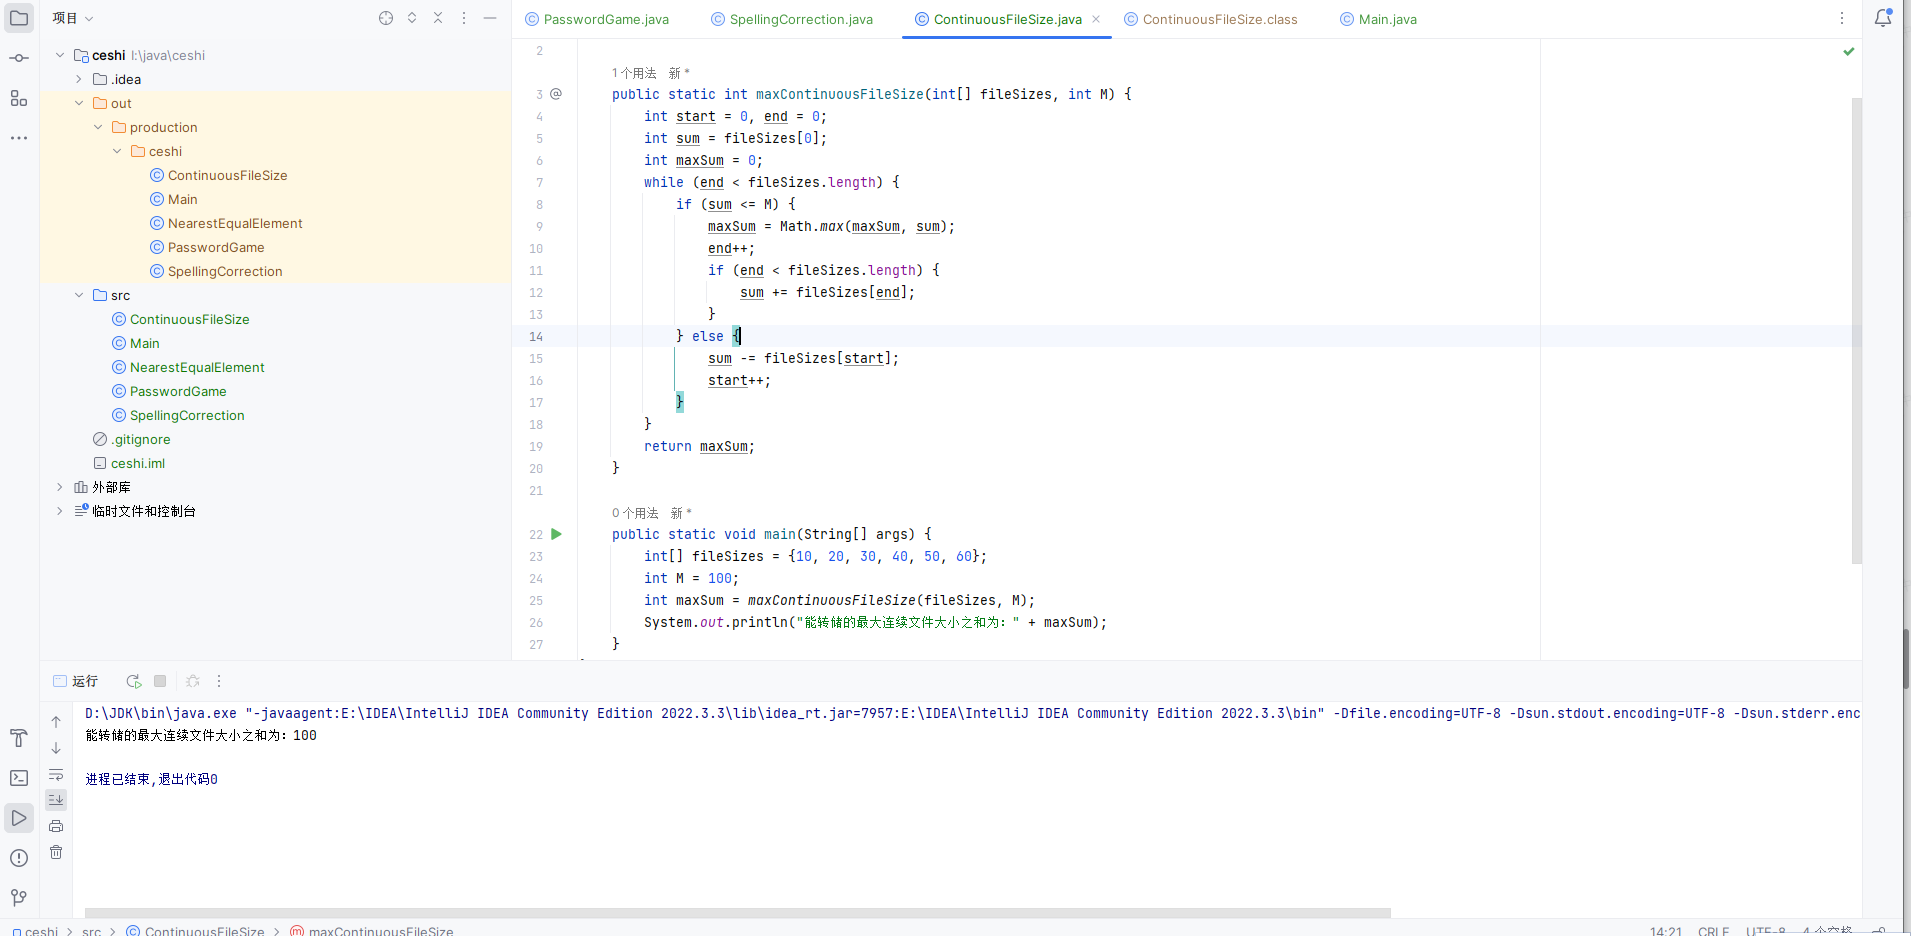Expand the 外部库 node

click(x=60, y=487)
